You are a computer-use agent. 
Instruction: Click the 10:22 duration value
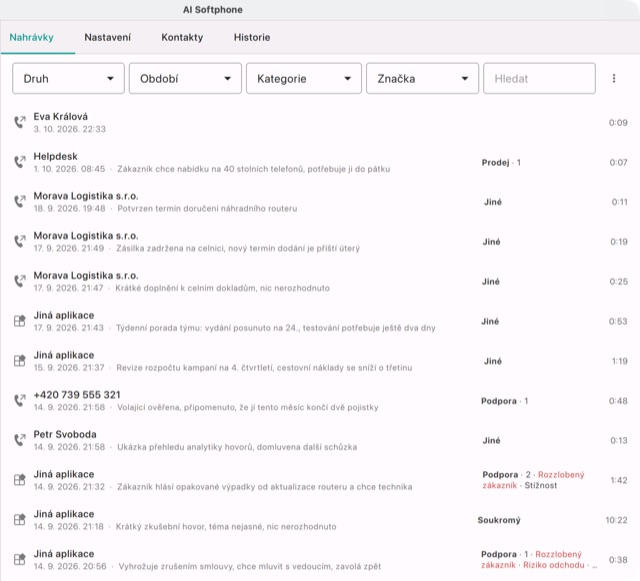pyautogui.click(x=616, y=520)
